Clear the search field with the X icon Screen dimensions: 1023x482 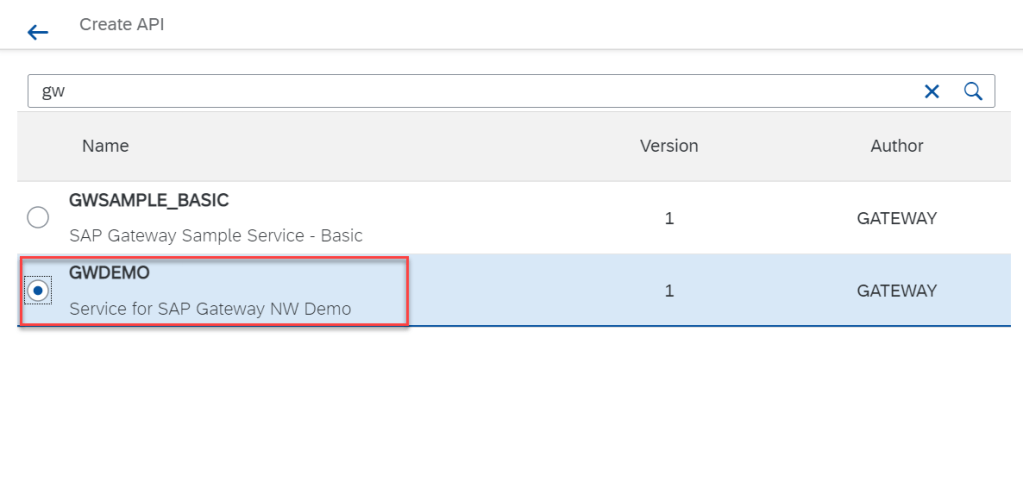(x=932, y=91)
